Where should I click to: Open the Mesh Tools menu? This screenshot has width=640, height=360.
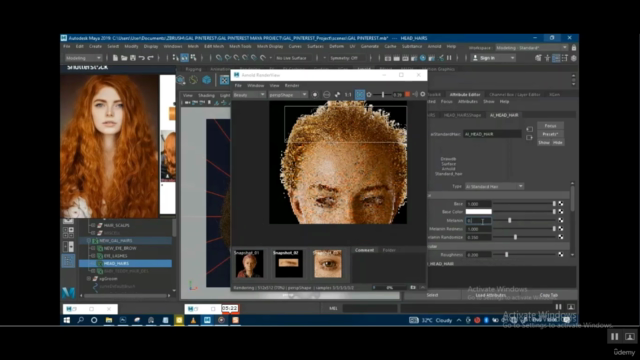(240, 47)
